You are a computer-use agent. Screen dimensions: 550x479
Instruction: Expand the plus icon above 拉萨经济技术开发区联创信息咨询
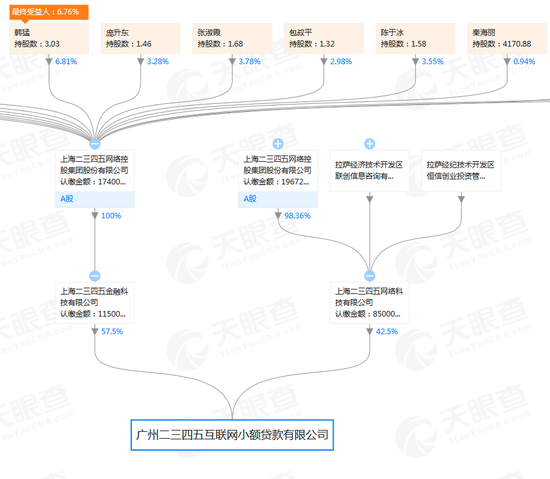click(369, 143)
